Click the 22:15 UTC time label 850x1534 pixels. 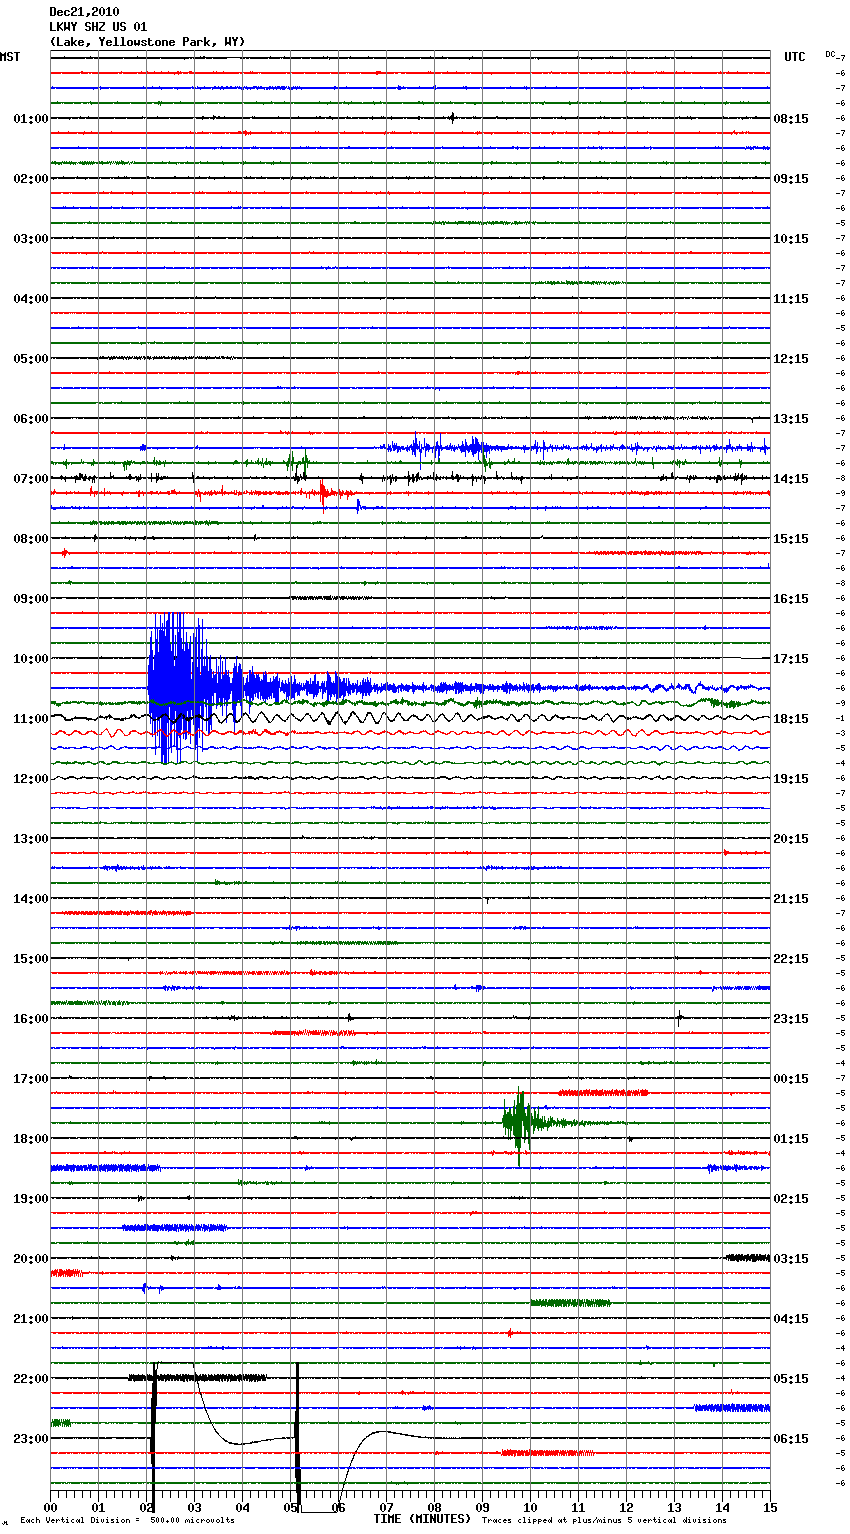point(791,959)
